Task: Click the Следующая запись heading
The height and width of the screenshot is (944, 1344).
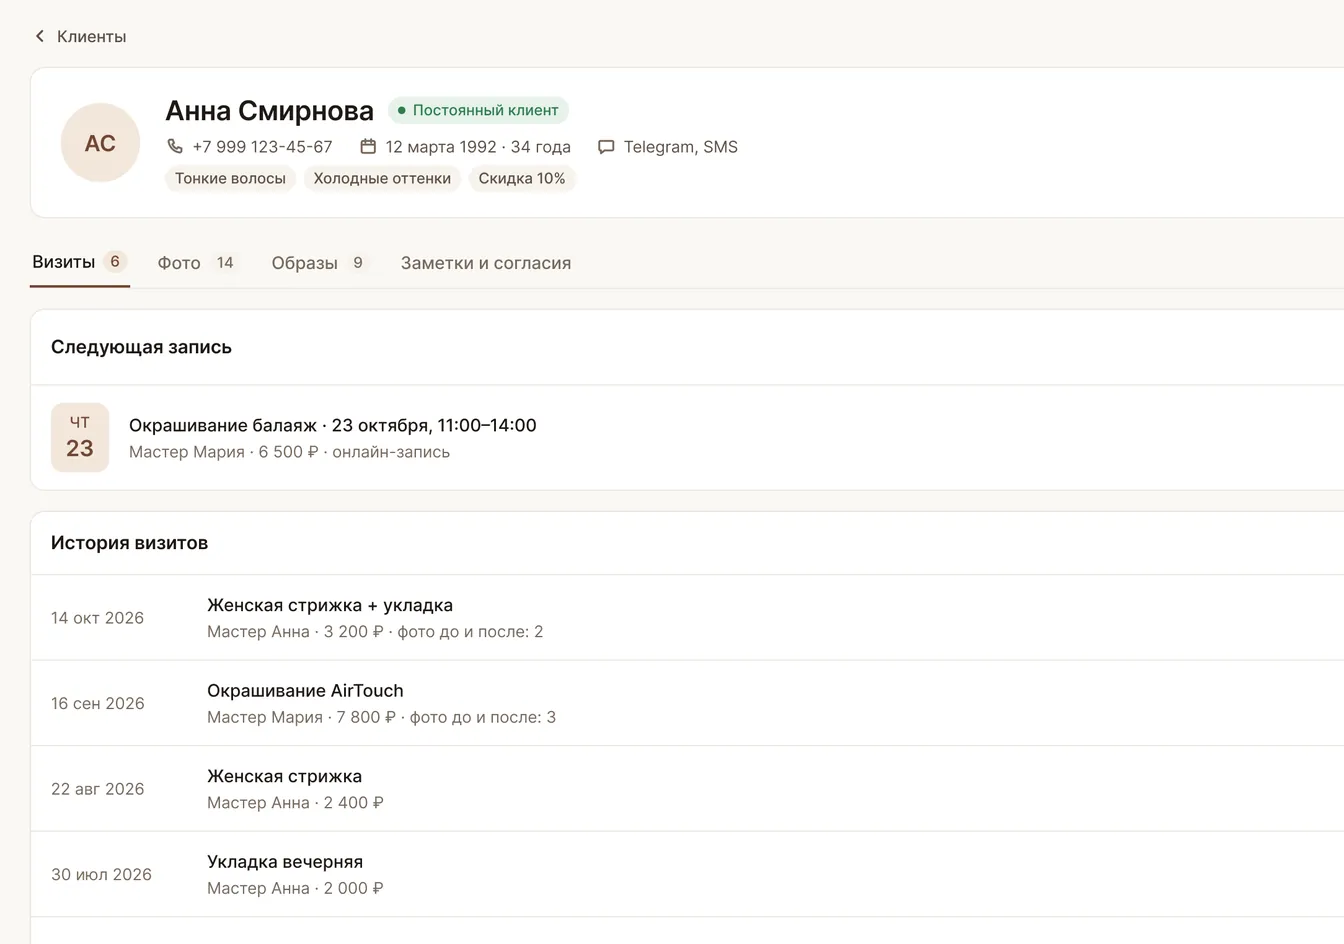Action: [x=141, y=347]
